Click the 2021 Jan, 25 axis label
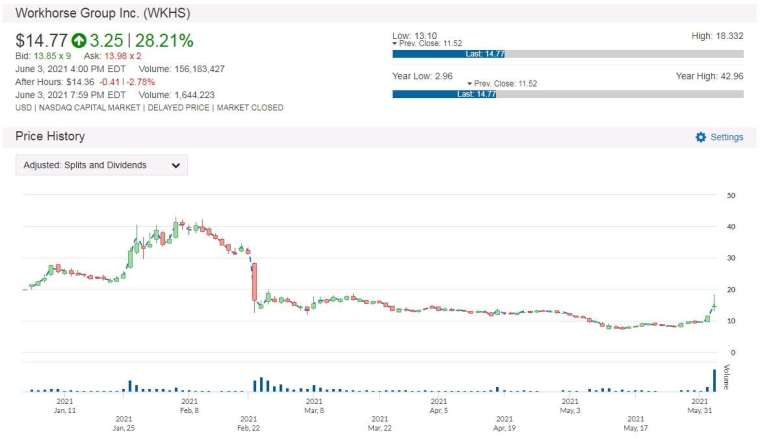Screen dimensions: 760x439 (124, 423)
